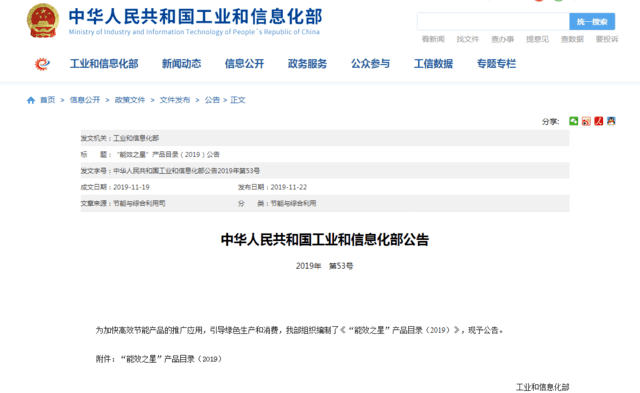The height and width of the screenshot is (393, 640).
Task: Open 专题专栏 navigation menu
Action: point(496,64)
